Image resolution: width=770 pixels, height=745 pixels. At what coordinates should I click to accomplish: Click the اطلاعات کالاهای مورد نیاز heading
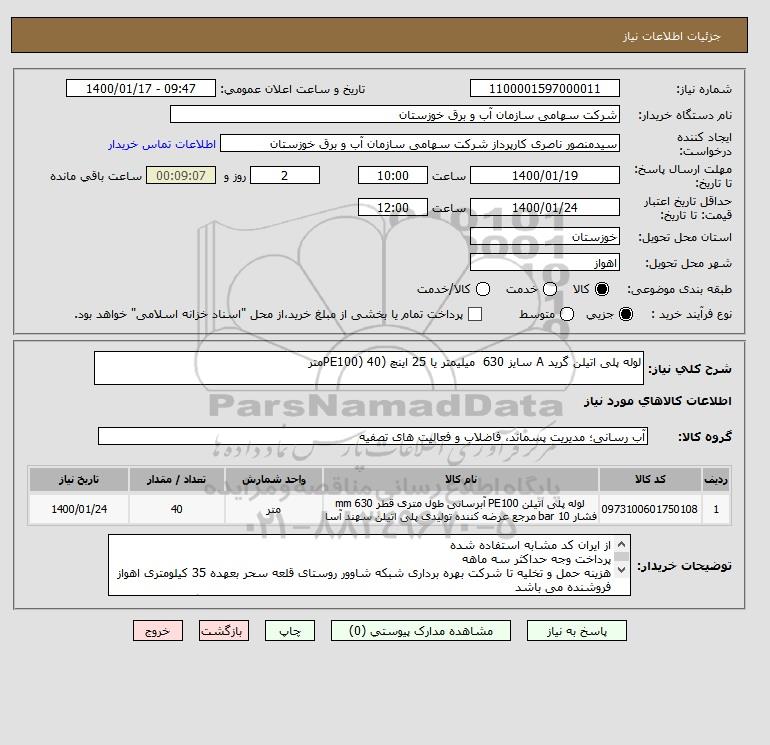(658, 401)
